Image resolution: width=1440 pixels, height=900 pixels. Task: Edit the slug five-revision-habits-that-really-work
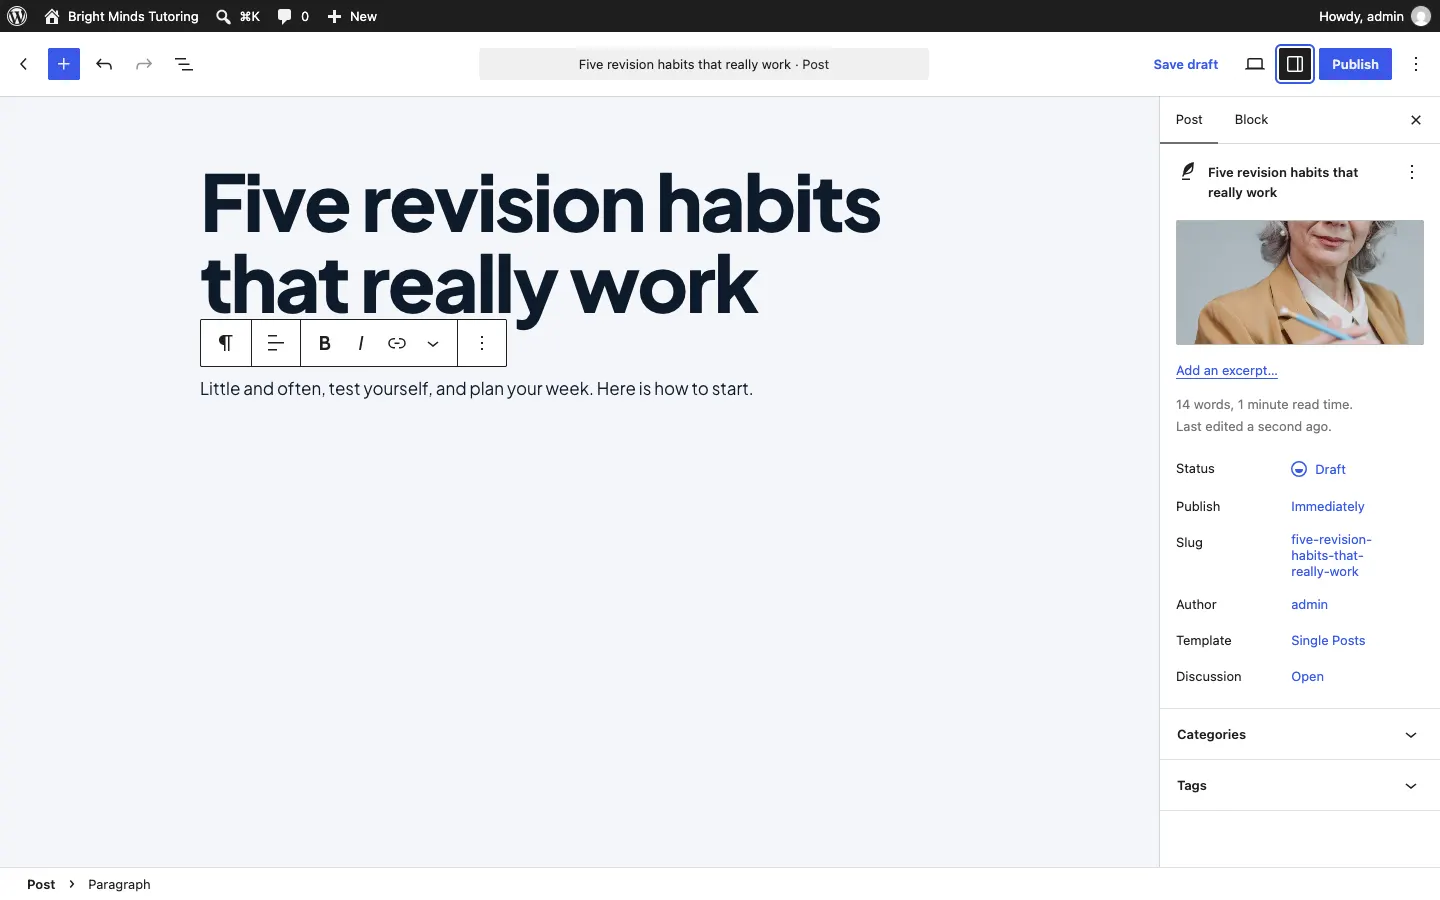[x=1331, y=556]
